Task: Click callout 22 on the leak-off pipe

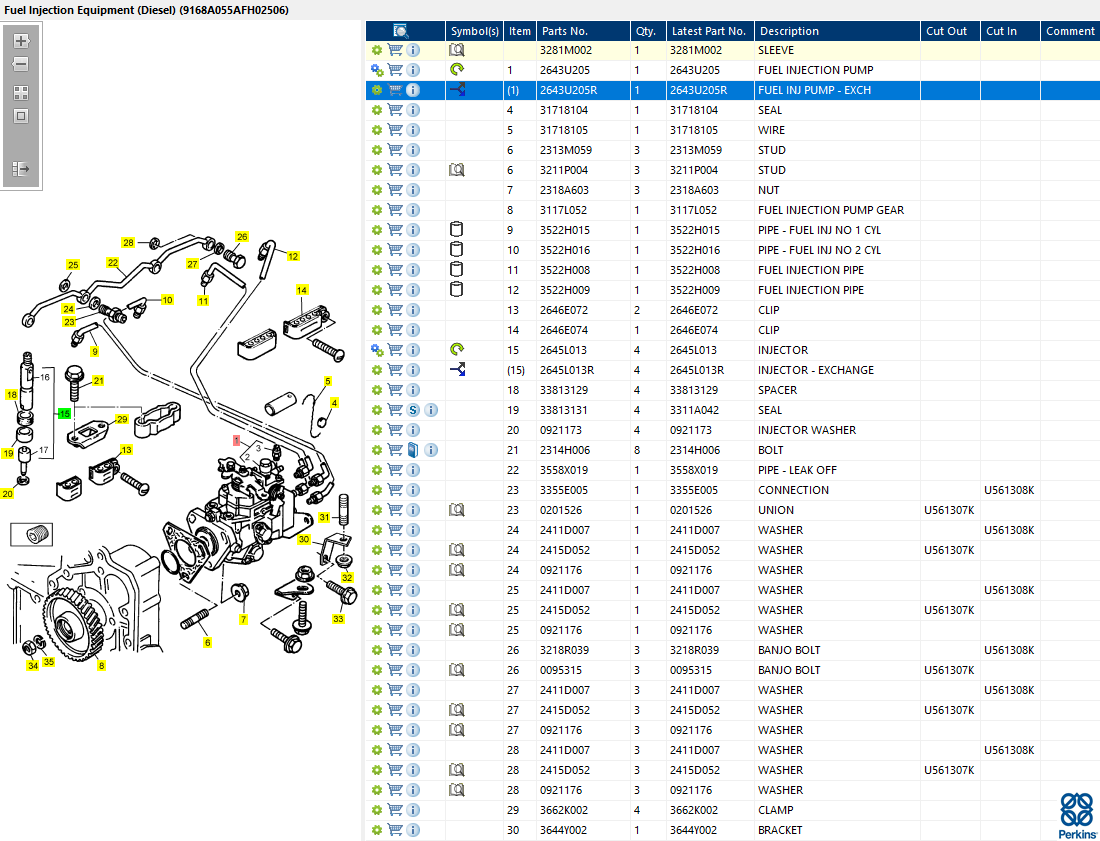Action: [113, 262]
